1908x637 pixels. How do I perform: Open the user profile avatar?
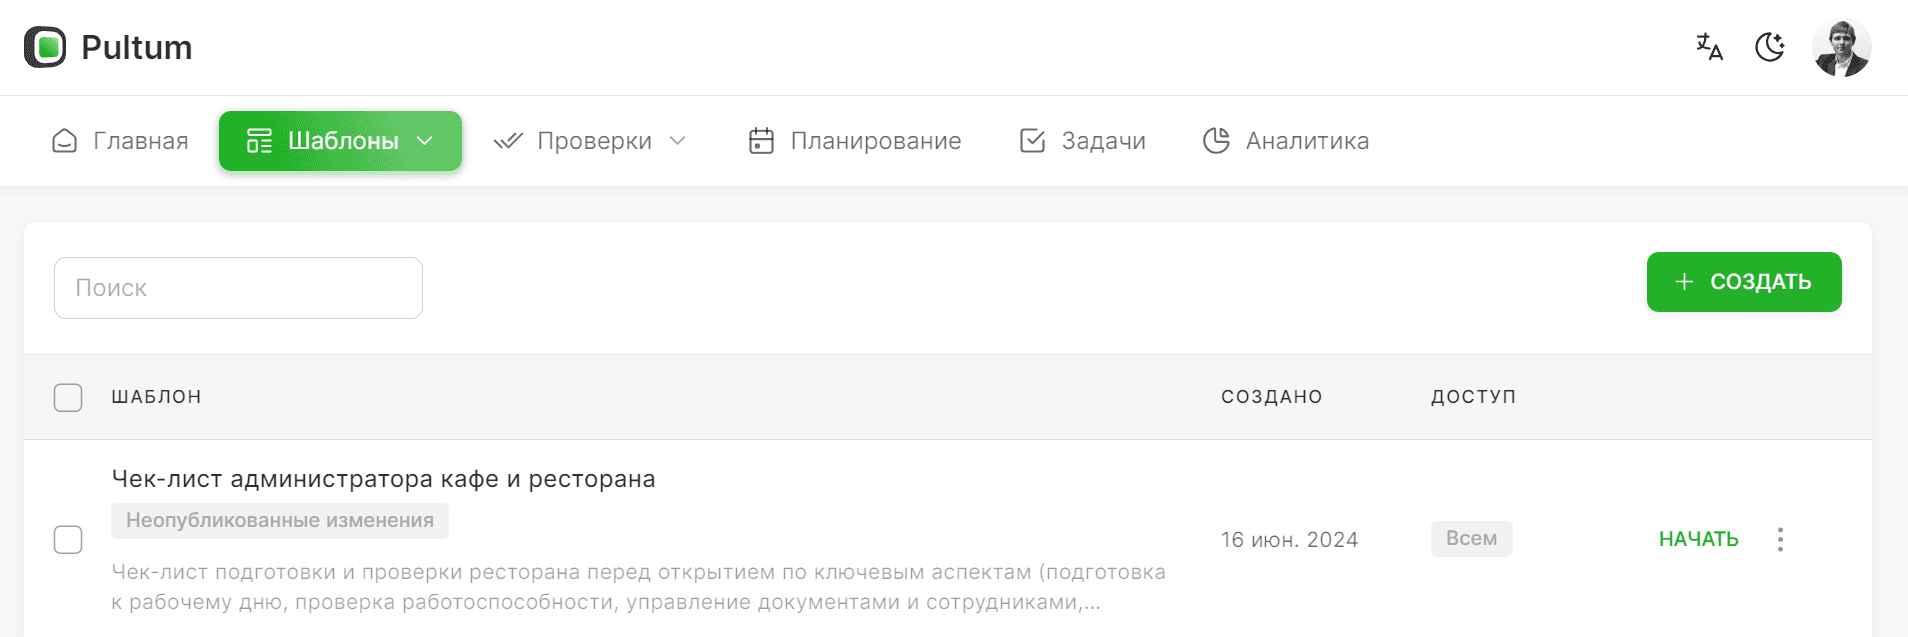click(x=1841, y=47)
